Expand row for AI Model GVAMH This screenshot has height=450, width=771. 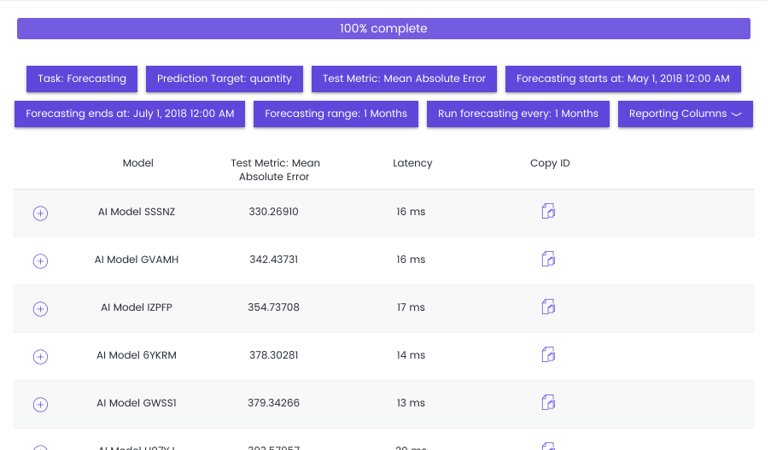(40, 261)
